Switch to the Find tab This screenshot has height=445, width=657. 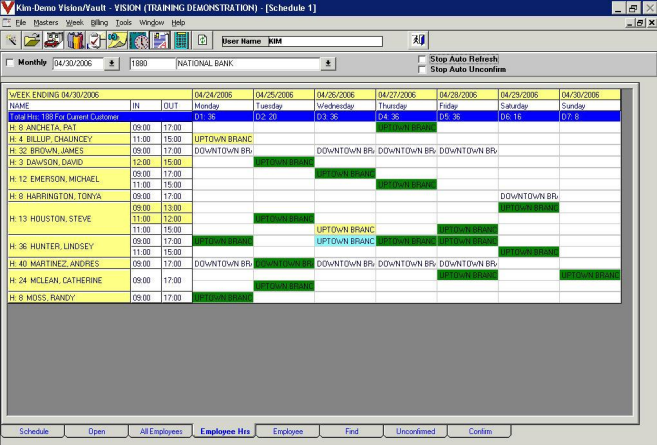coord(352,431)
